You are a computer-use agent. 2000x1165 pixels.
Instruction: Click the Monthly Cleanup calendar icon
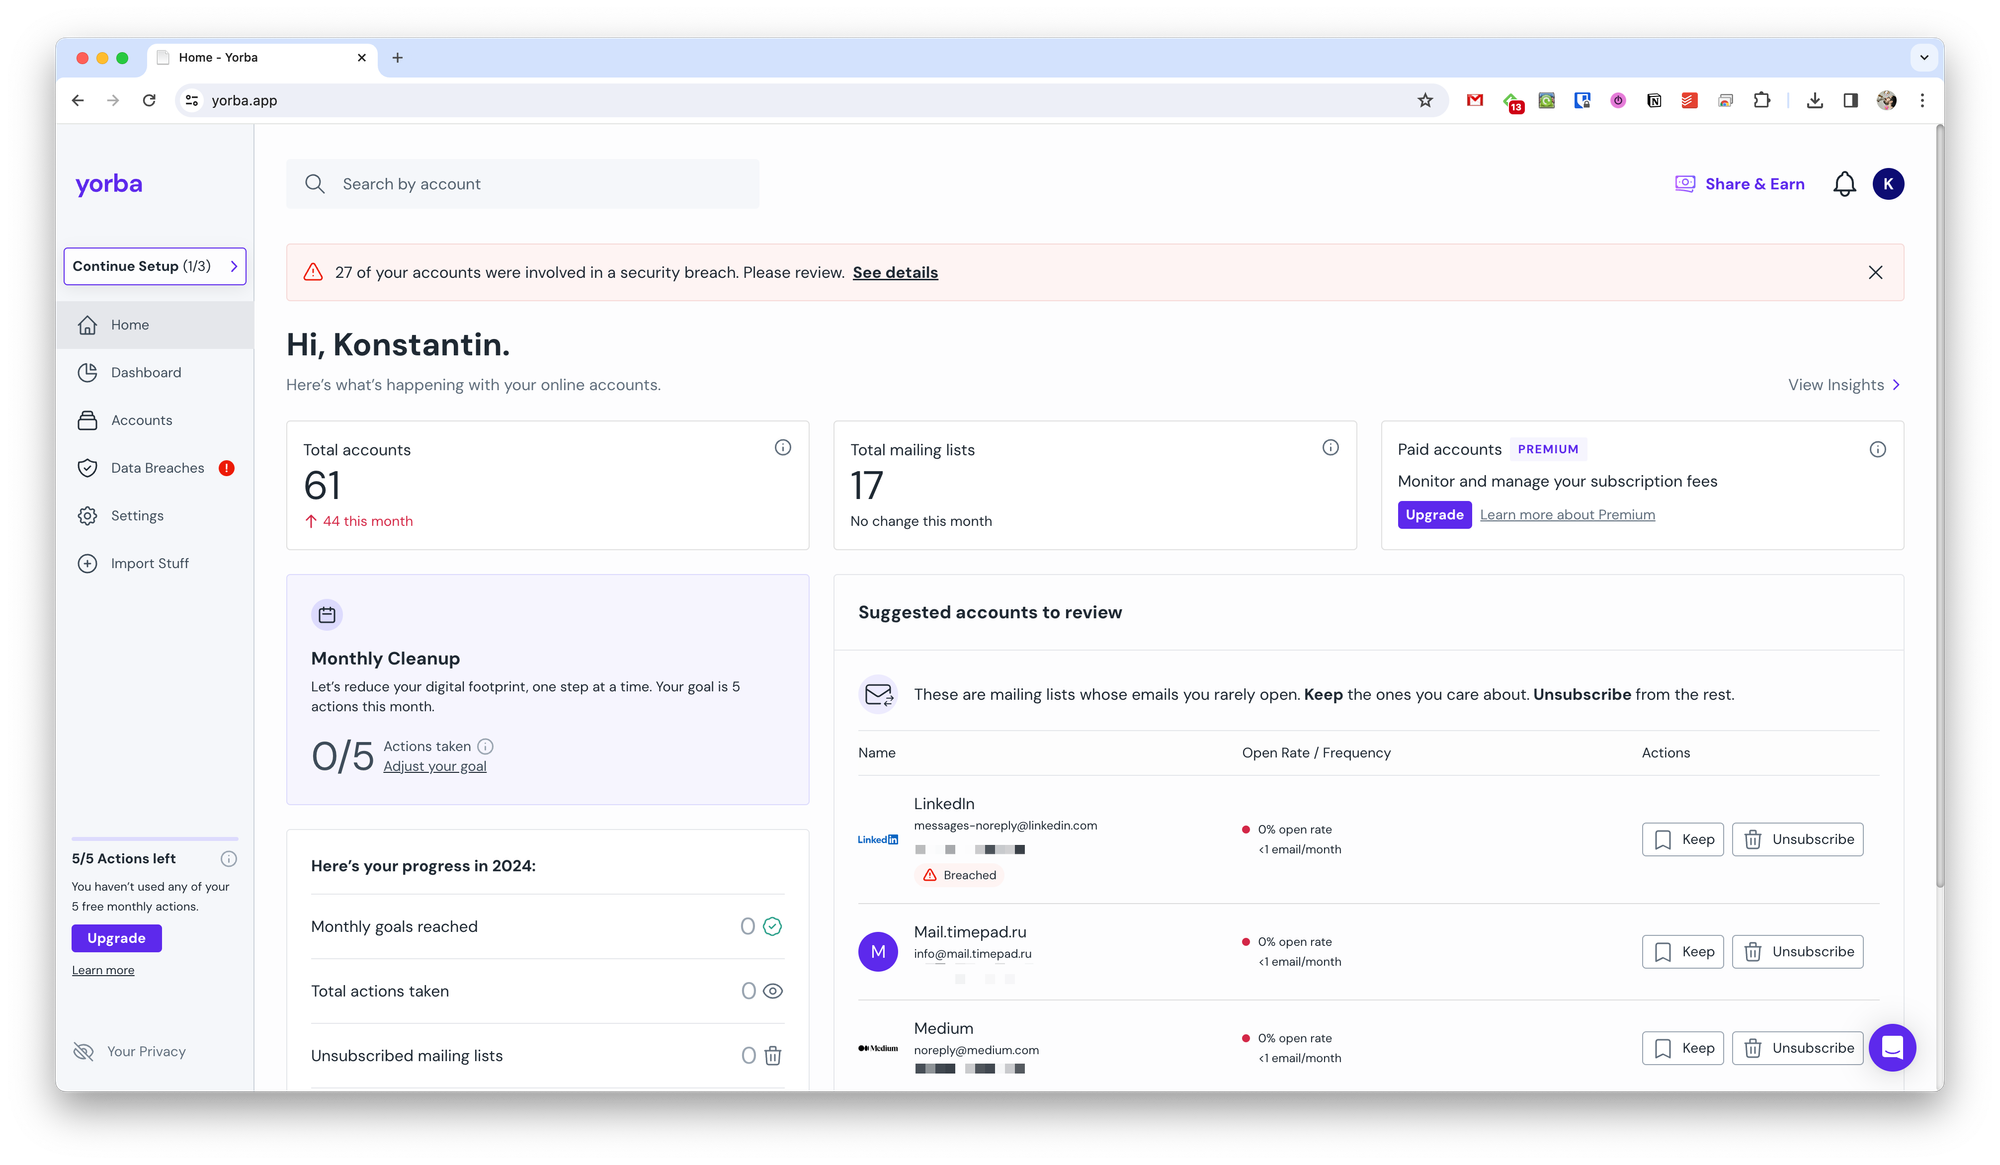[327, 615]
